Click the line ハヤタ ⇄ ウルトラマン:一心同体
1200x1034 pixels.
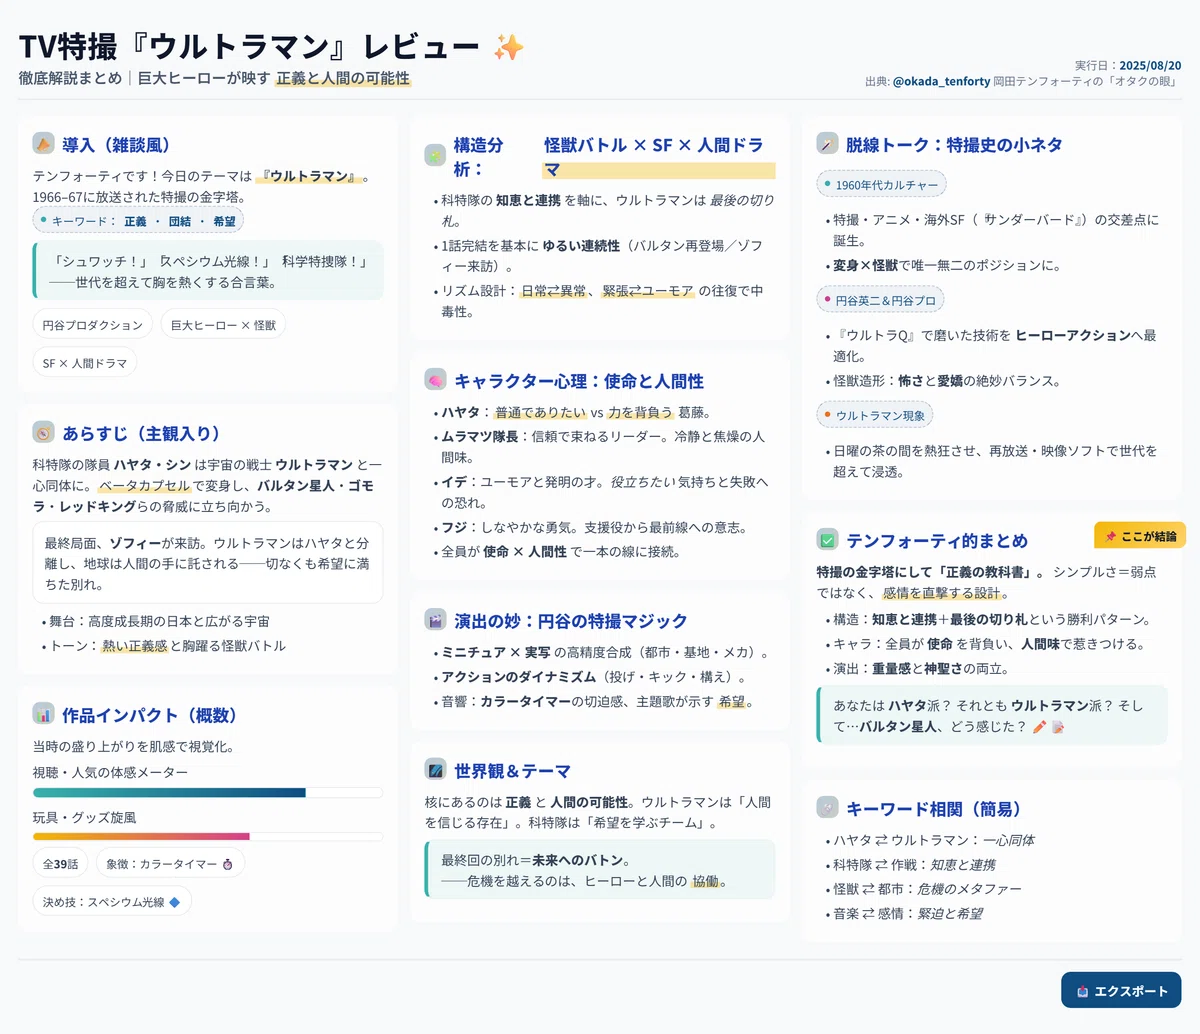934,840
